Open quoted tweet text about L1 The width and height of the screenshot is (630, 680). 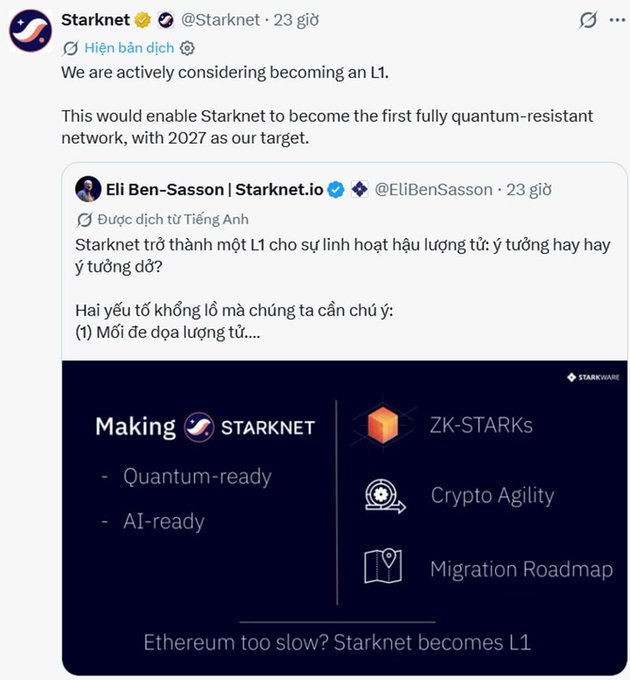[343, 288]
